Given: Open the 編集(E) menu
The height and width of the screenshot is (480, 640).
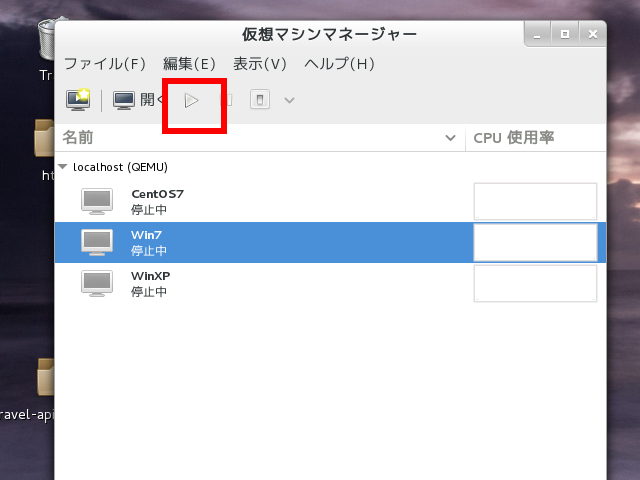Looking at the screenshot, I should (189, 64).
